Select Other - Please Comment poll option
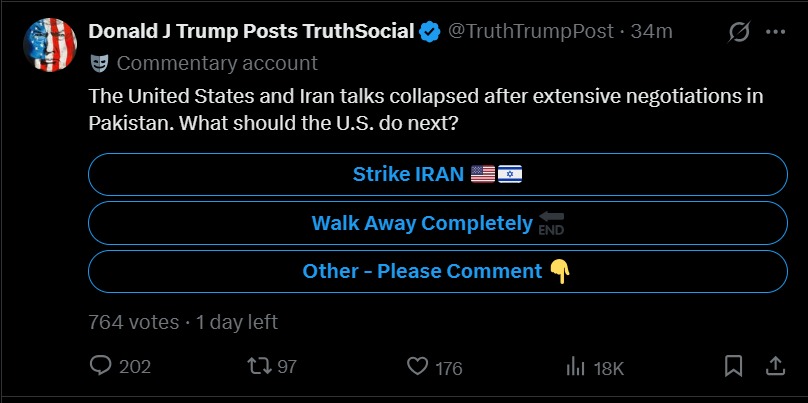808x403 pixels. point(438,271)
